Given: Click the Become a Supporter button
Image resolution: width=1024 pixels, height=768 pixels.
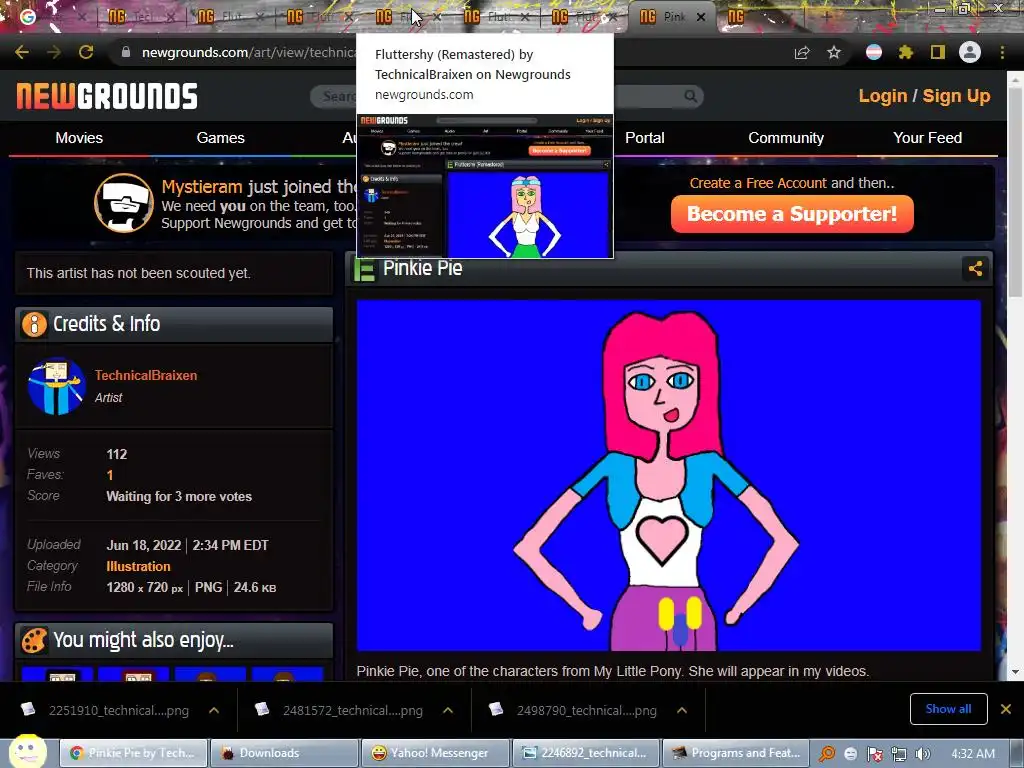Looking at the screenshot, I should 792,214.
